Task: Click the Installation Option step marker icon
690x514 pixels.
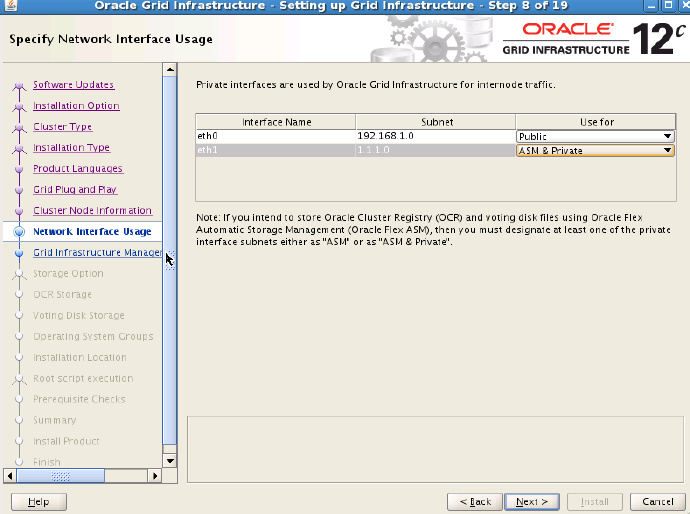Action: tap(19, 106)
